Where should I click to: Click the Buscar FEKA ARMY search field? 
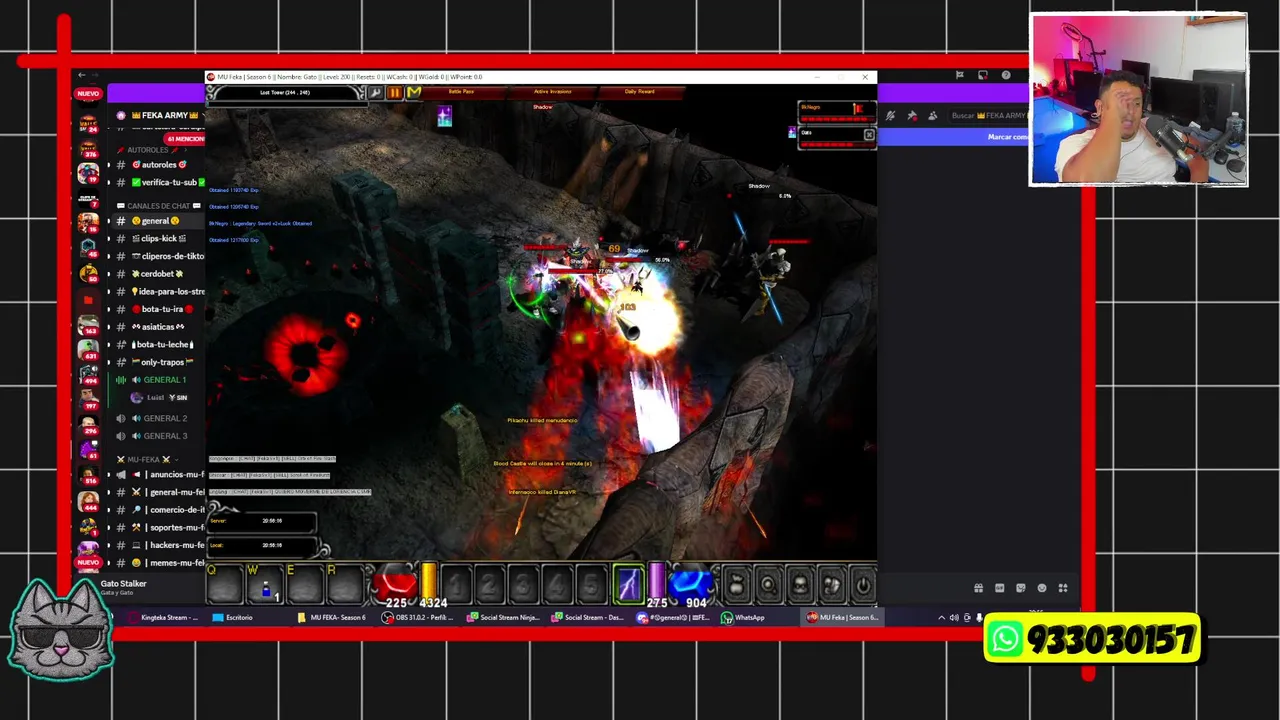[987, 116]
